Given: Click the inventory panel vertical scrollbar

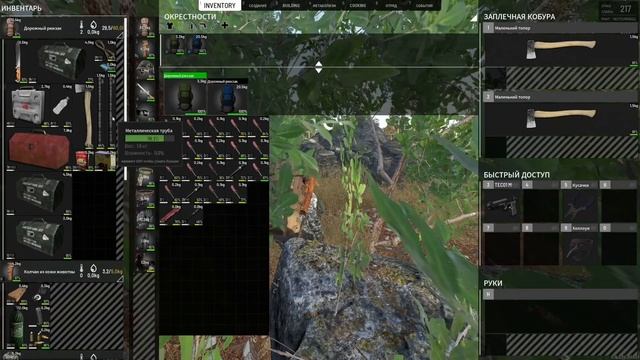Looking at the screenshot, I should (x=125, y=98).
